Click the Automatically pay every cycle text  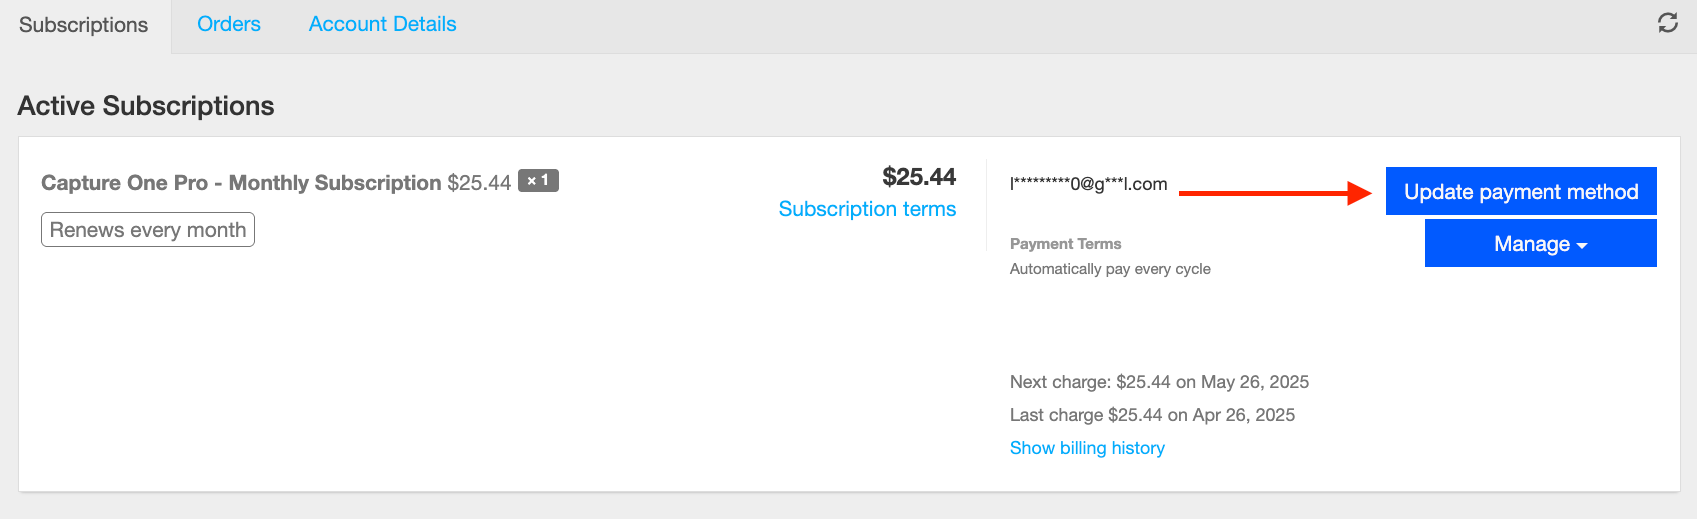[x=1110, y=269]
